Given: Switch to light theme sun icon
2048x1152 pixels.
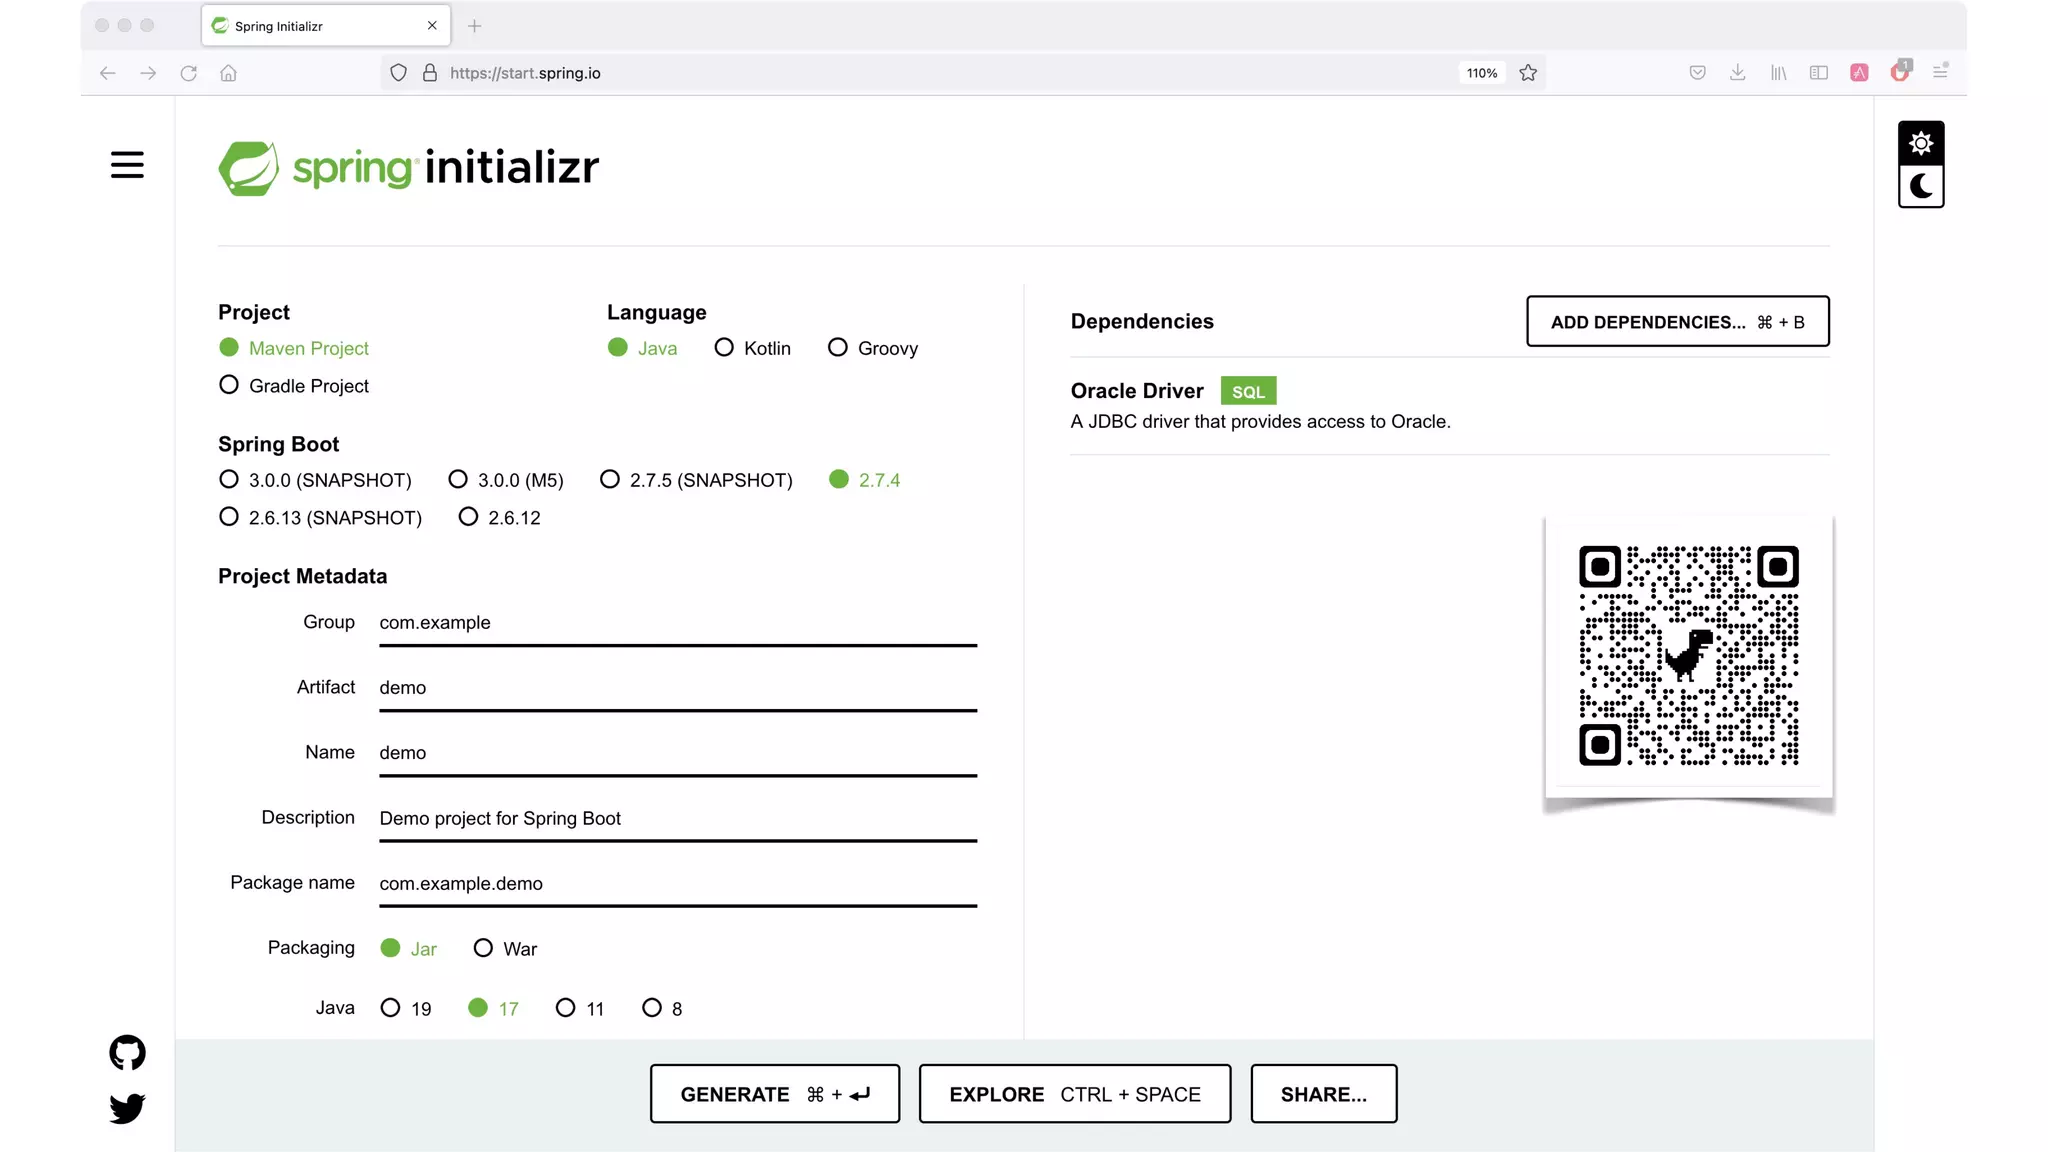Looking at the screenshot, I should 1920,144.
